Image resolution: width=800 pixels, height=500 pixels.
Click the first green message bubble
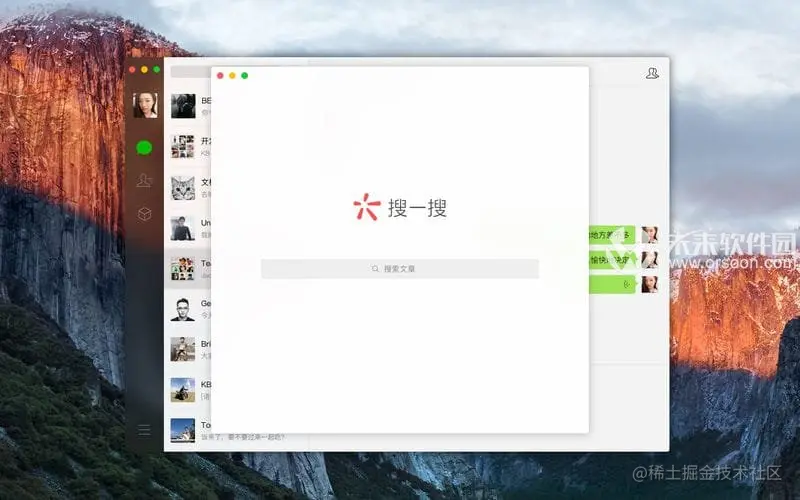tap(612, 235)
